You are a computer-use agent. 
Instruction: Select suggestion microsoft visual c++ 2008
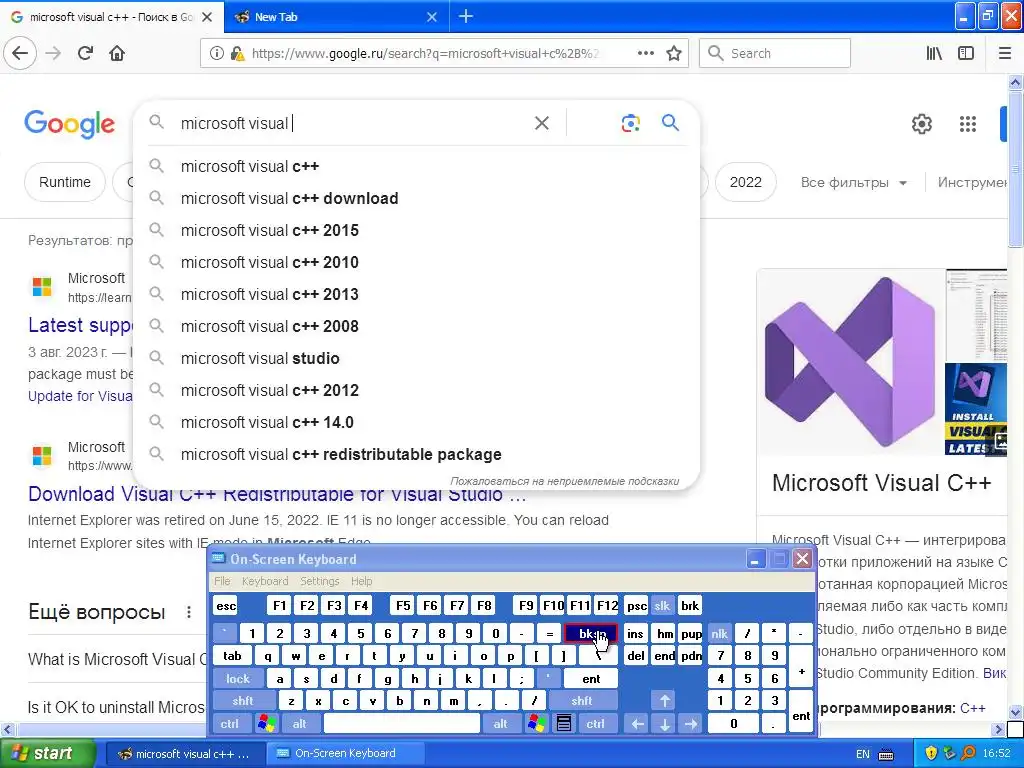[x=416, y=326]
